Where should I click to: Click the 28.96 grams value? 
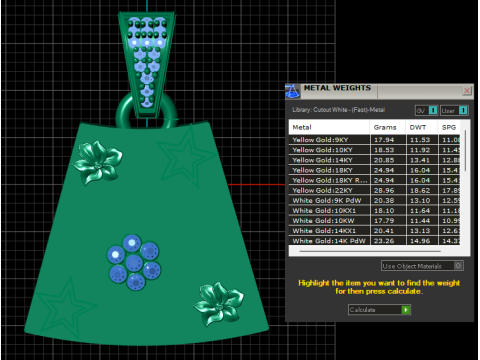point(384,190)
